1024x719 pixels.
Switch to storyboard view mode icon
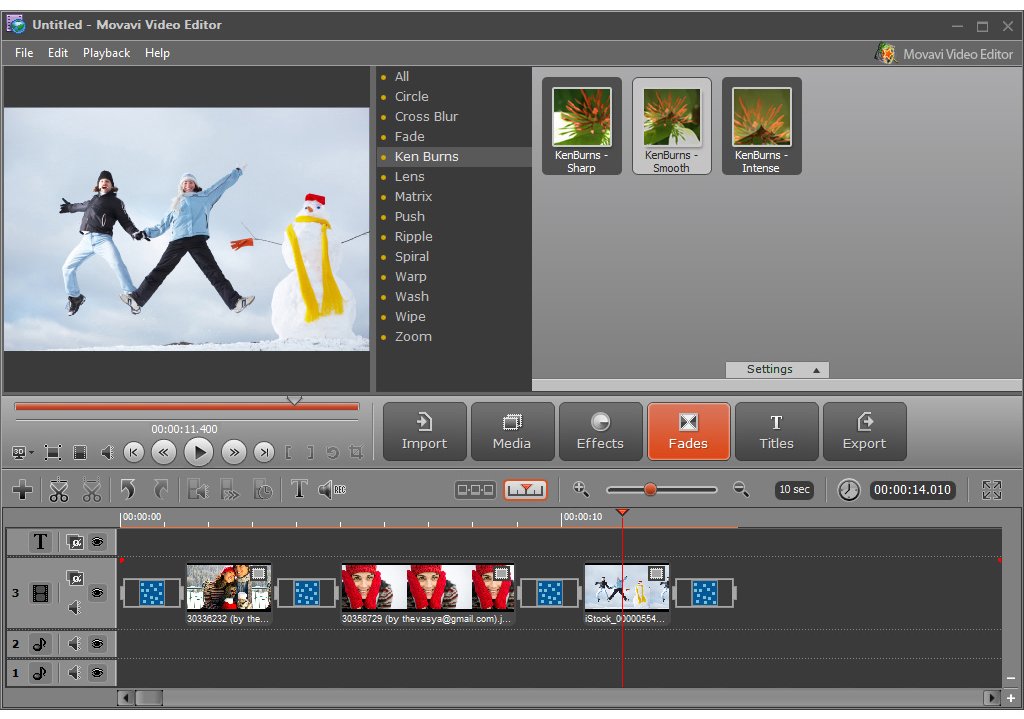(475, 490)
